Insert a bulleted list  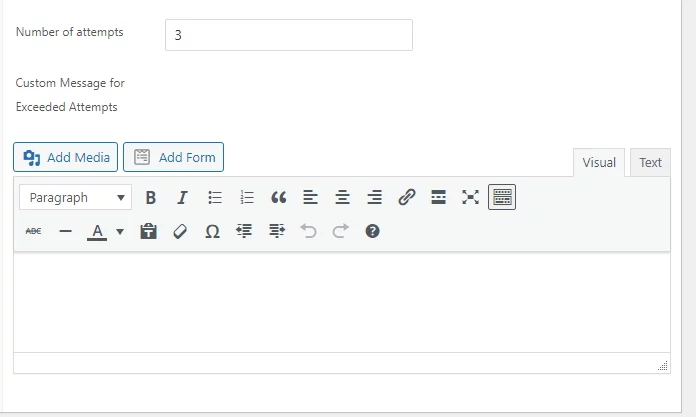coord(215,197)
